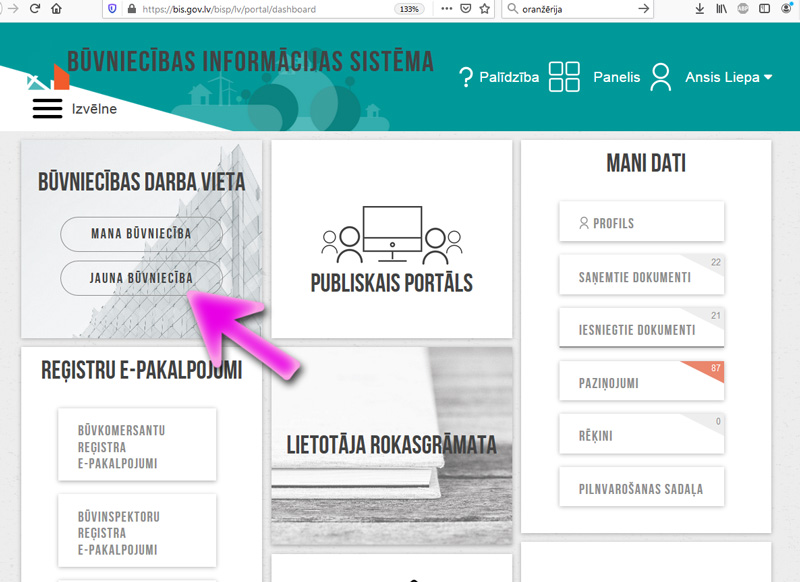Click the Palīdzība question mark icon

coord(465,77)
